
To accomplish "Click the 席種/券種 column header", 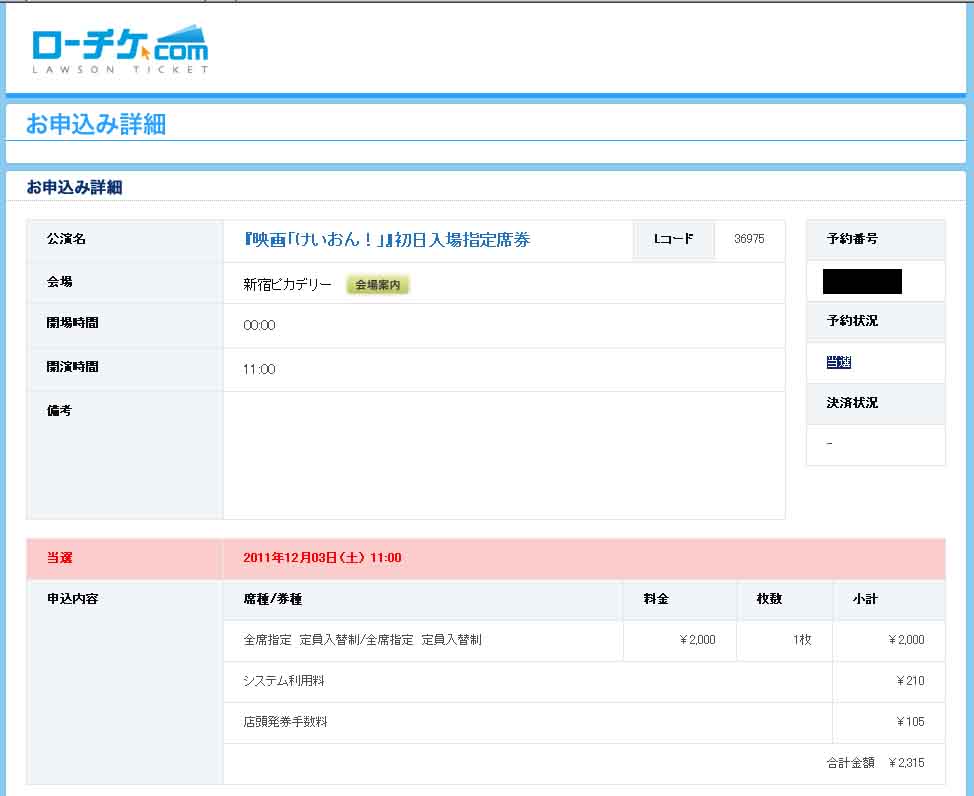I will pyautogui.click(x=272, y=599).
